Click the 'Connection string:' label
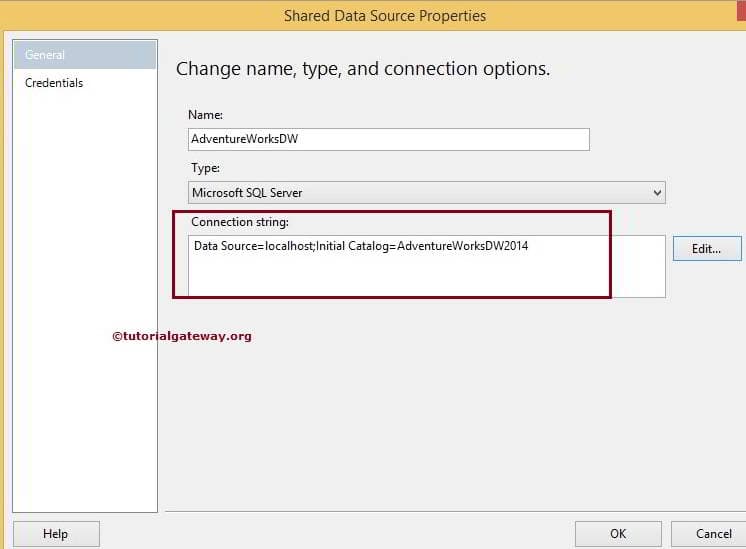The height and width of the screenshot is (549, 746). (x=240, y=222)
